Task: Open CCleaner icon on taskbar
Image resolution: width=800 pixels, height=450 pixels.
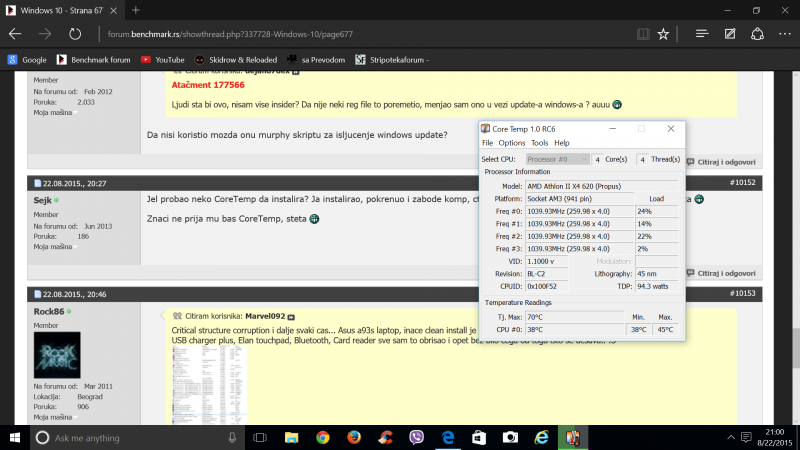Action: 386,438
